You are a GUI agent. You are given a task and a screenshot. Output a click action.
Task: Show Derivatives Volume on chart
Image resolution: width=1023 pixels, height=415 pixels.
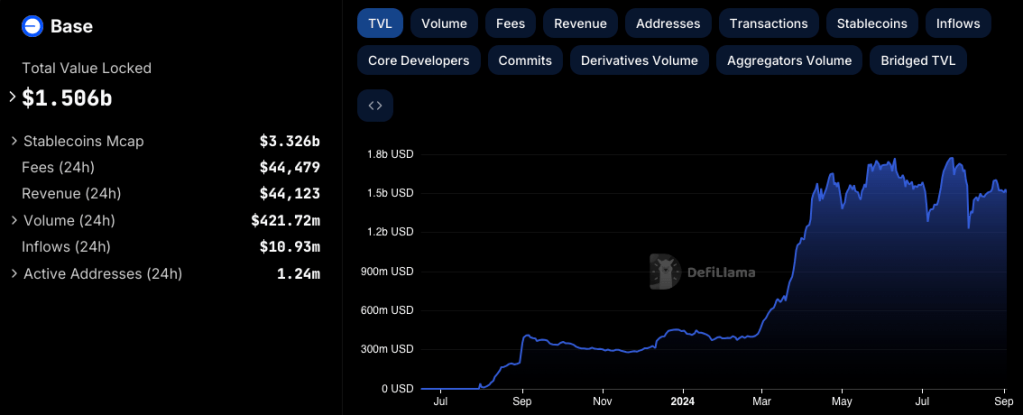pos(639,60)
